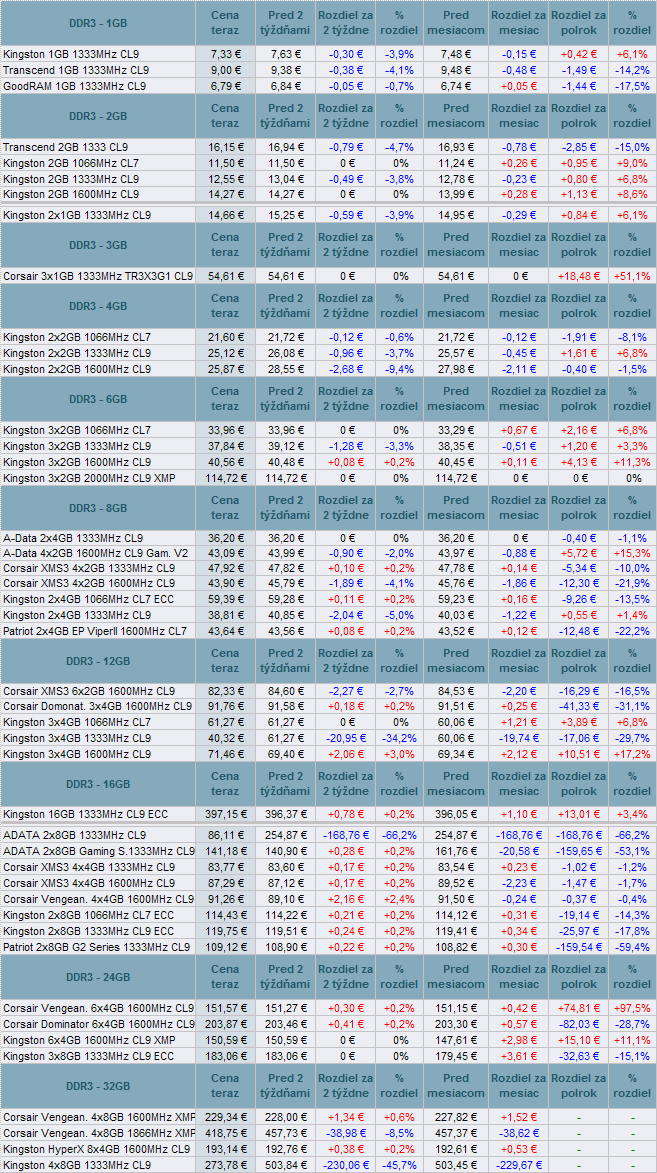Select the -159,65 € value in ADATA Gaming row

(578, 851)
